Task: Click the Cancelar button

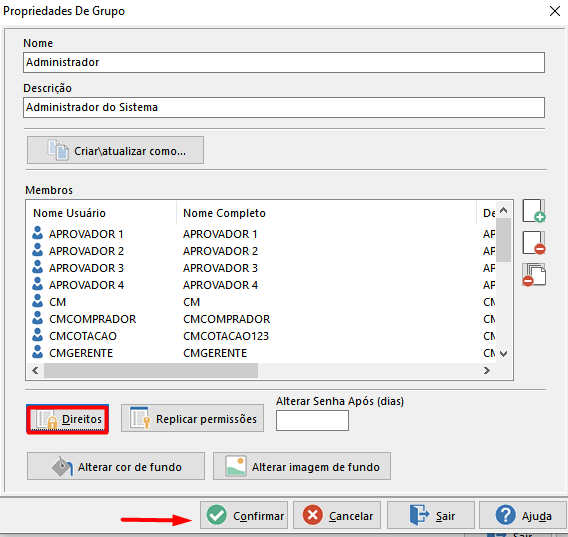Action: [x=337, y=515]
